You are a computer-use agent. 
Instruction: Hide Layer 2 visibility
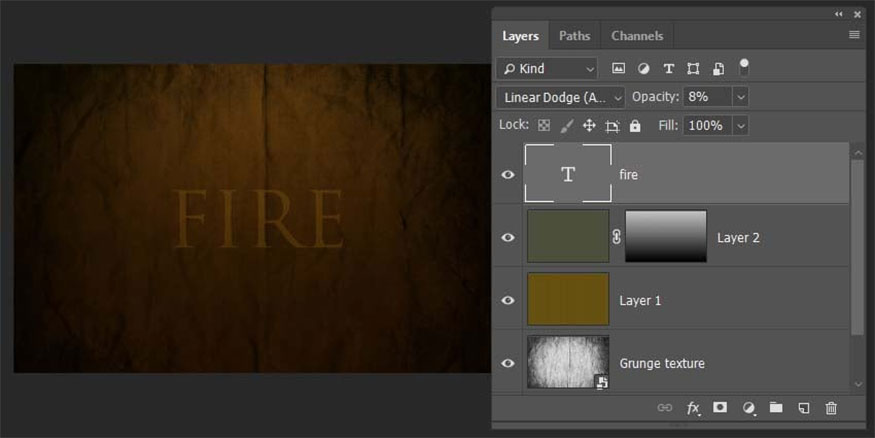click(508, 238)
